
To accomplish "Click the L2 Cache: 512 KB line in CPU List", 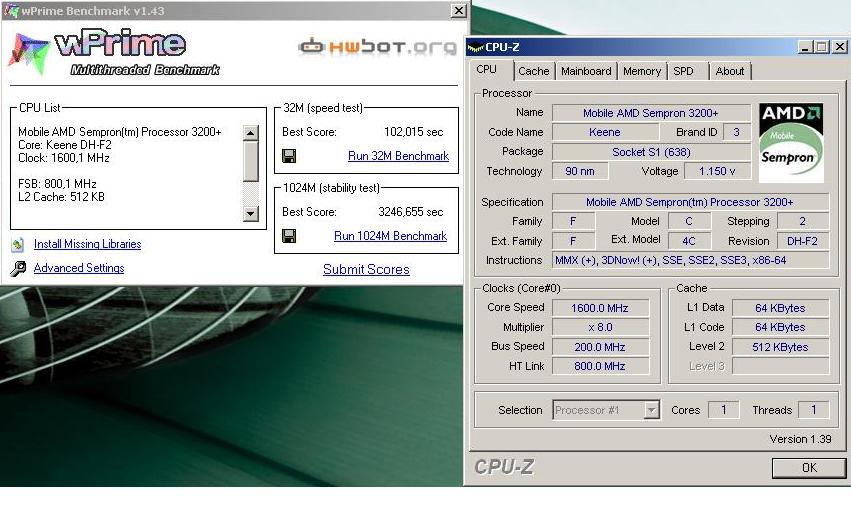I will (61, 197).
